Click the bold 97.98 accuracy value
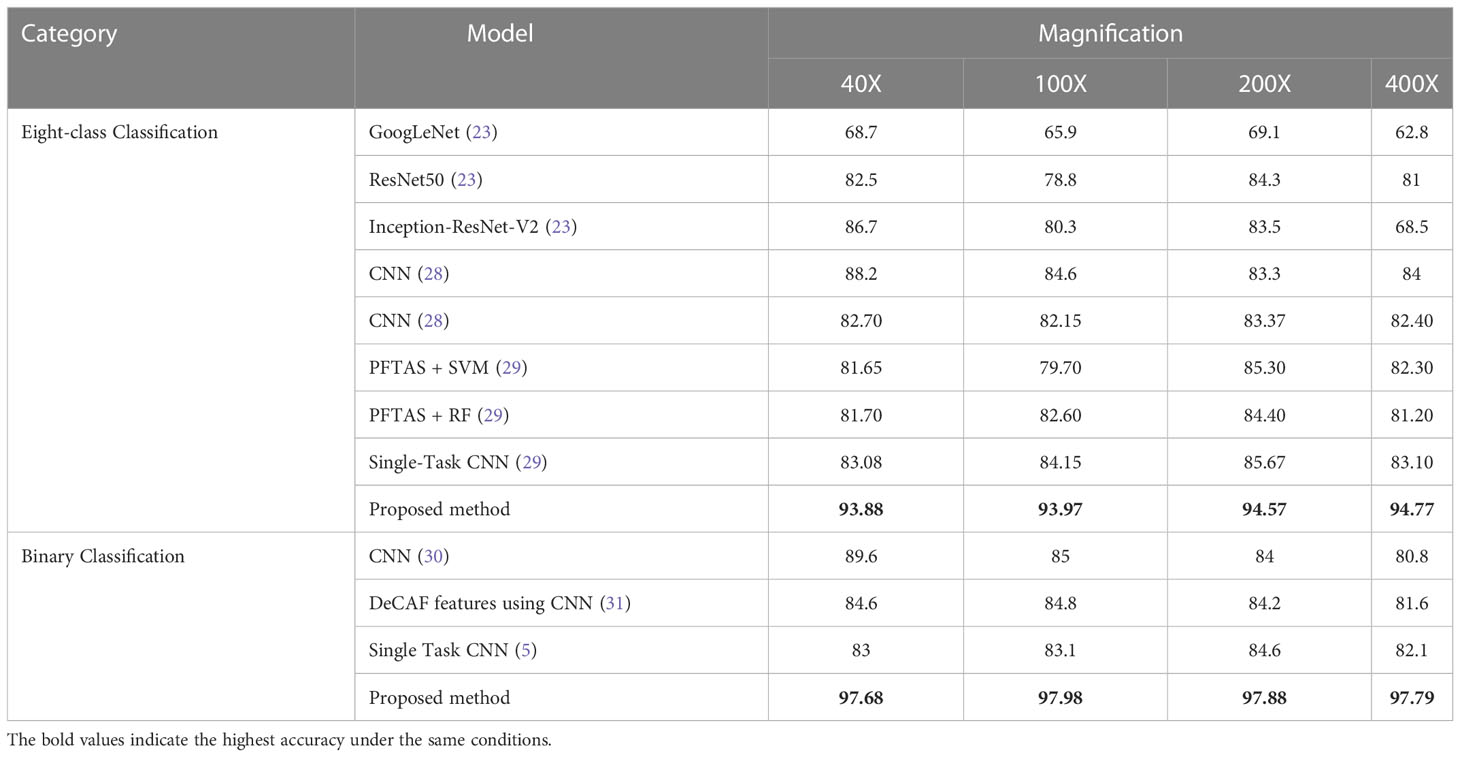The height and width of the screenshot is (757, 1460). pyautogui.click(x=1060, y=697)
